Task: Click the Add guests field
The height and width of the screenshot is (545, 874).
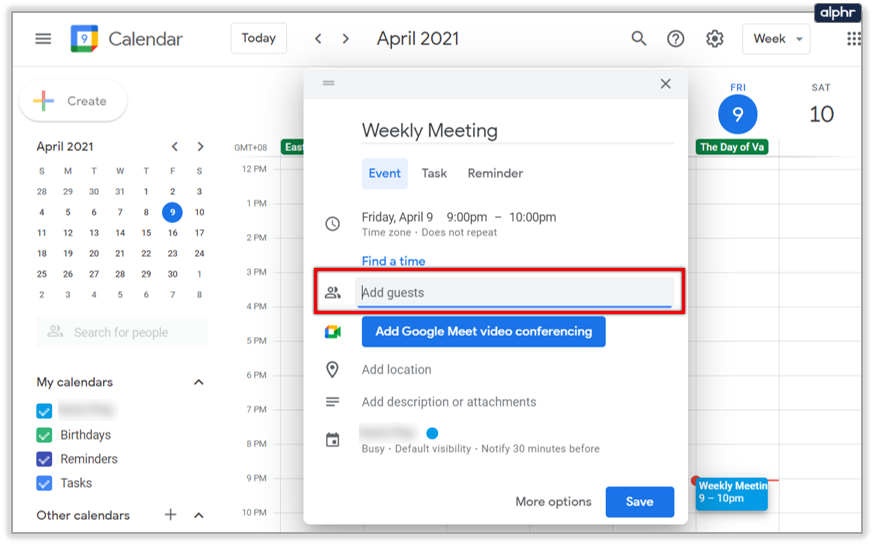Action: 514,293
